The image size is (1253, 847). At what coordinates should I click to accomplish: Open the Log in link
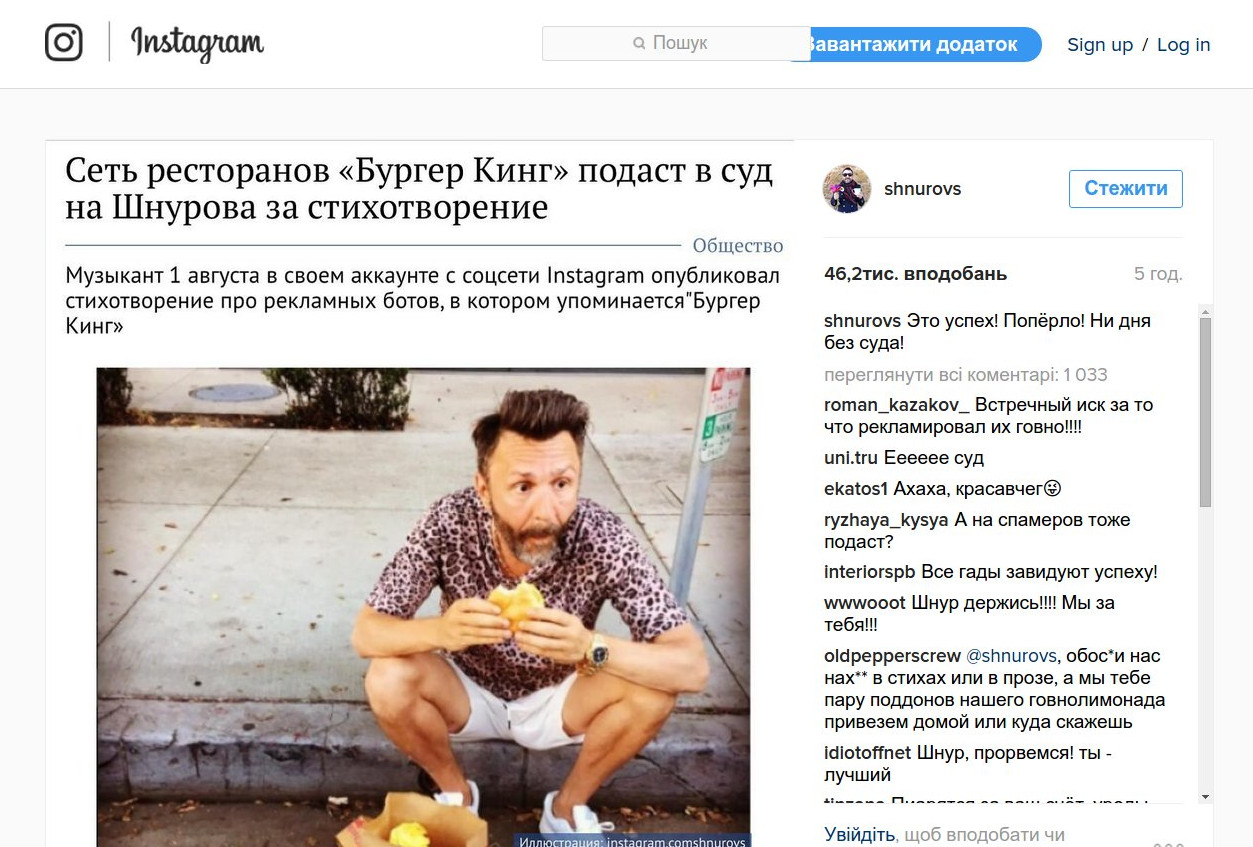1183,44
